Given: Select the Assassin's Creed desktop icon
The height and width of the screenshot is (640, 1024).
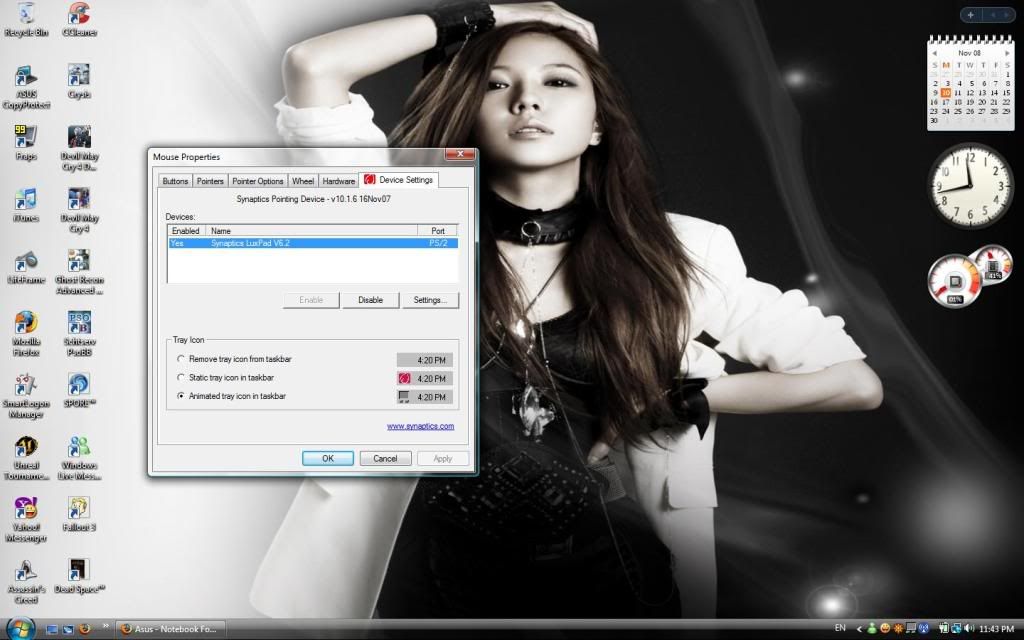Looking at the screenshot, I should 26,581.
